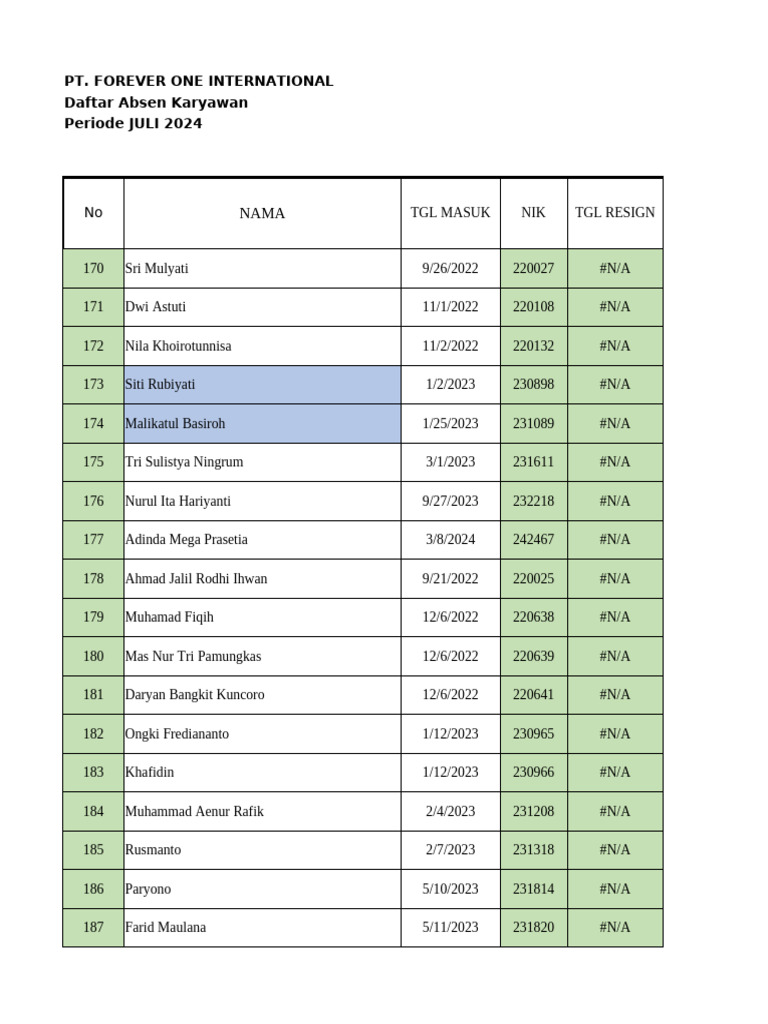Select the highlighted Siti Rubiyati cell

(x=262, y=385)
